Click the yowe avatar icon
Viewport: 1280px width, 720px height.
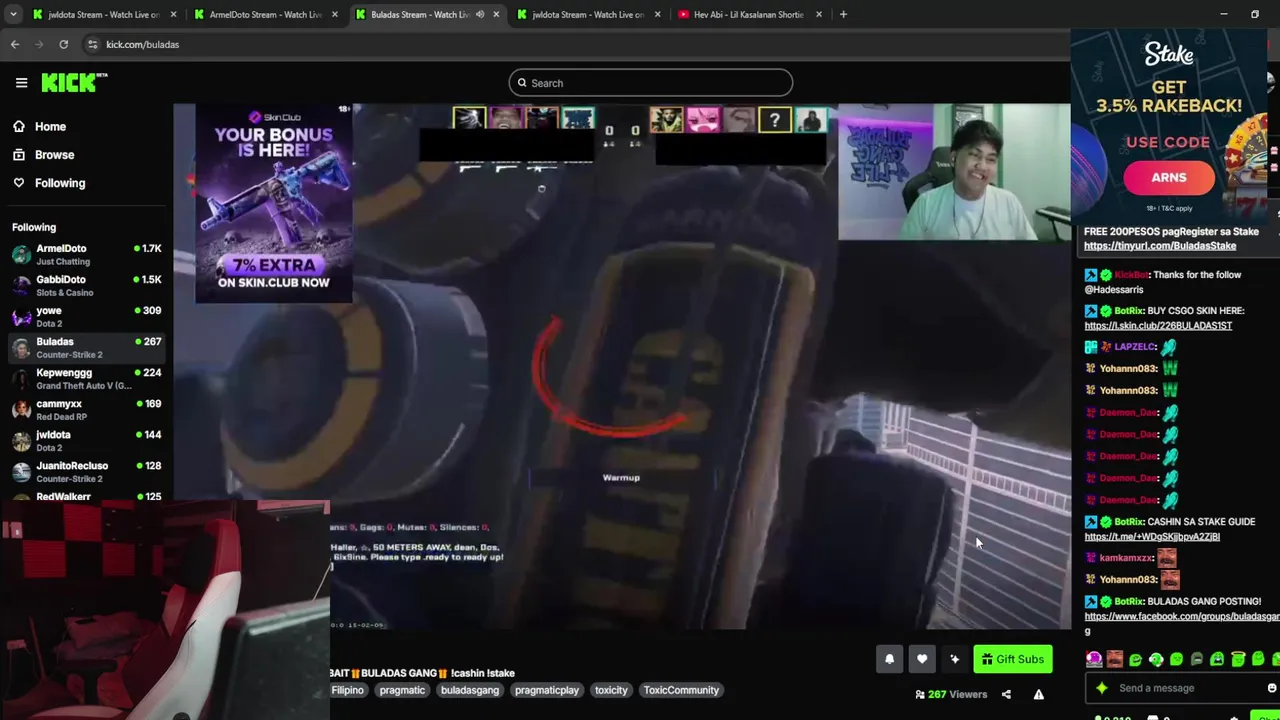(21, 316)
